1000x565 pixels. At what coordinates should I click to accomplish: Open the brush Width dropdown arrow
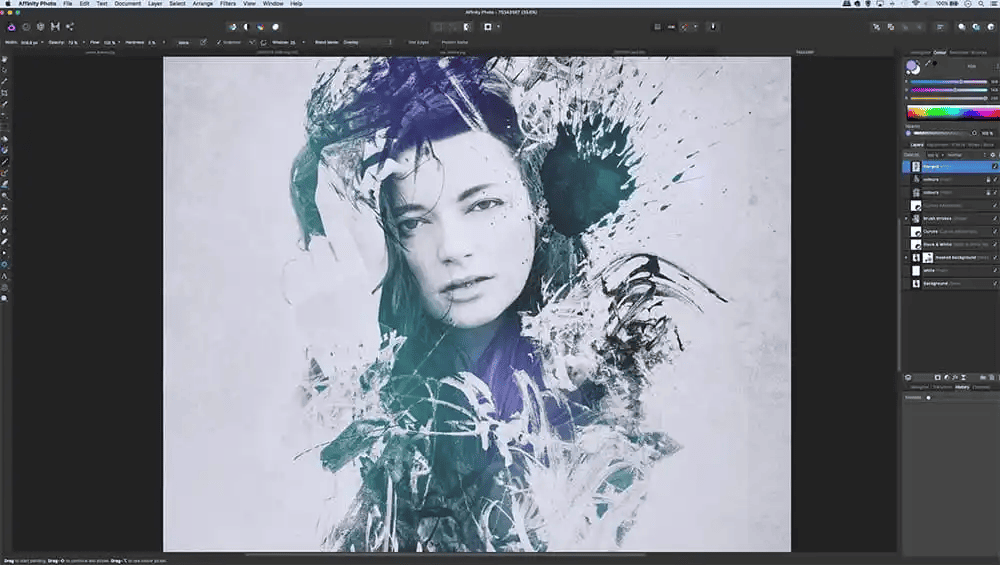coord(42,42)
